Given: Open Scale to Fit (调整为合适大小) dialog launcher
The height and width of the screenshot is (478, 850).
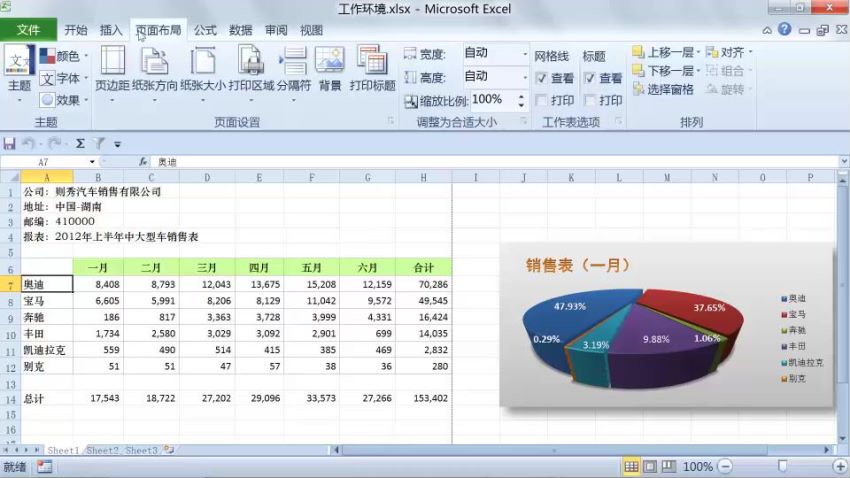Looking at the screenshot, I should tap(524, 120).
